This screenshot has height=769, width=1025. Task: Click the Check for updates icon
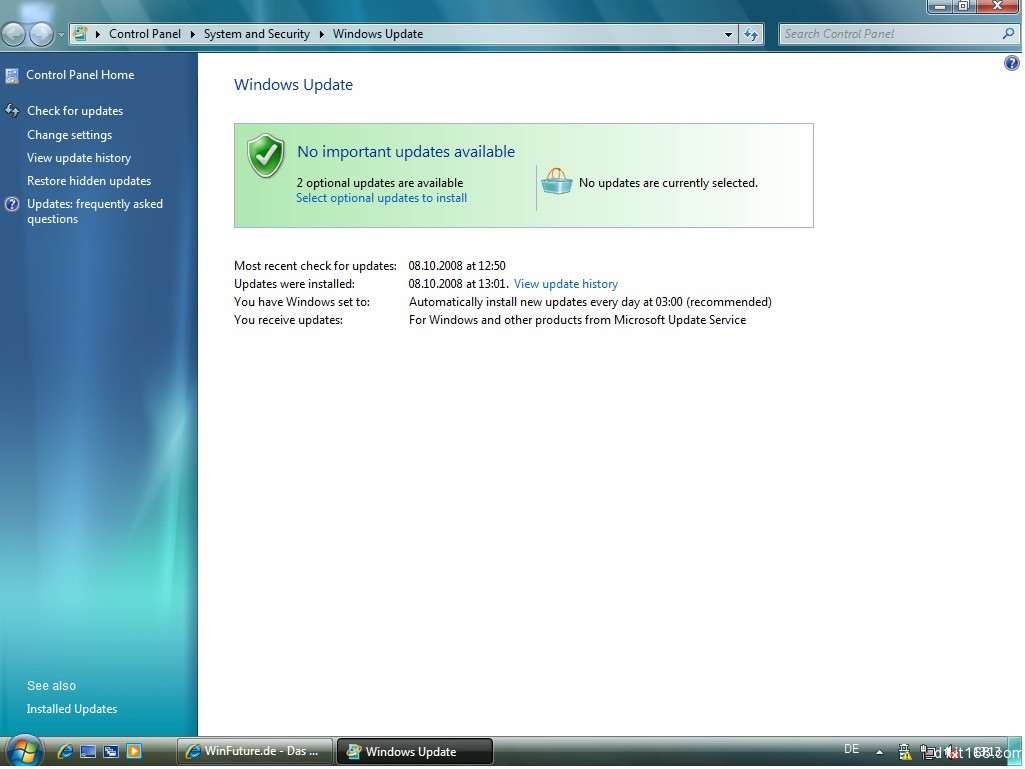[12, 111]
